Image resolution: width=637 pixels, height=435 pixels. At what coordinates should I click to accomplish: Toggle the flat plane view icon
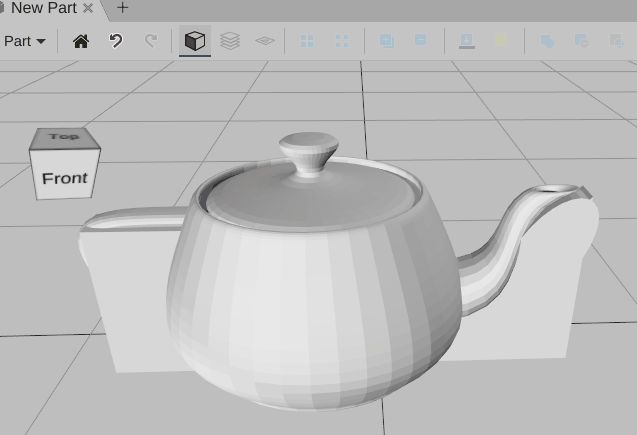pos(265,41)
